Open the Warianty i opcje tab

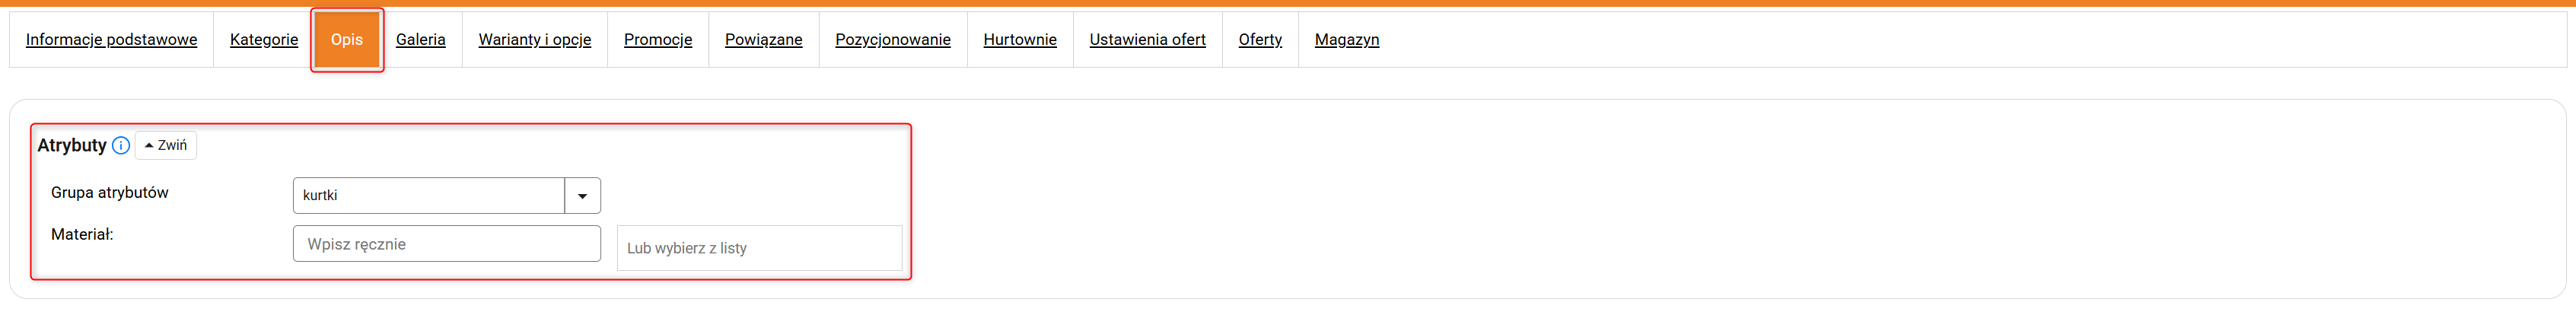(535, 40)
